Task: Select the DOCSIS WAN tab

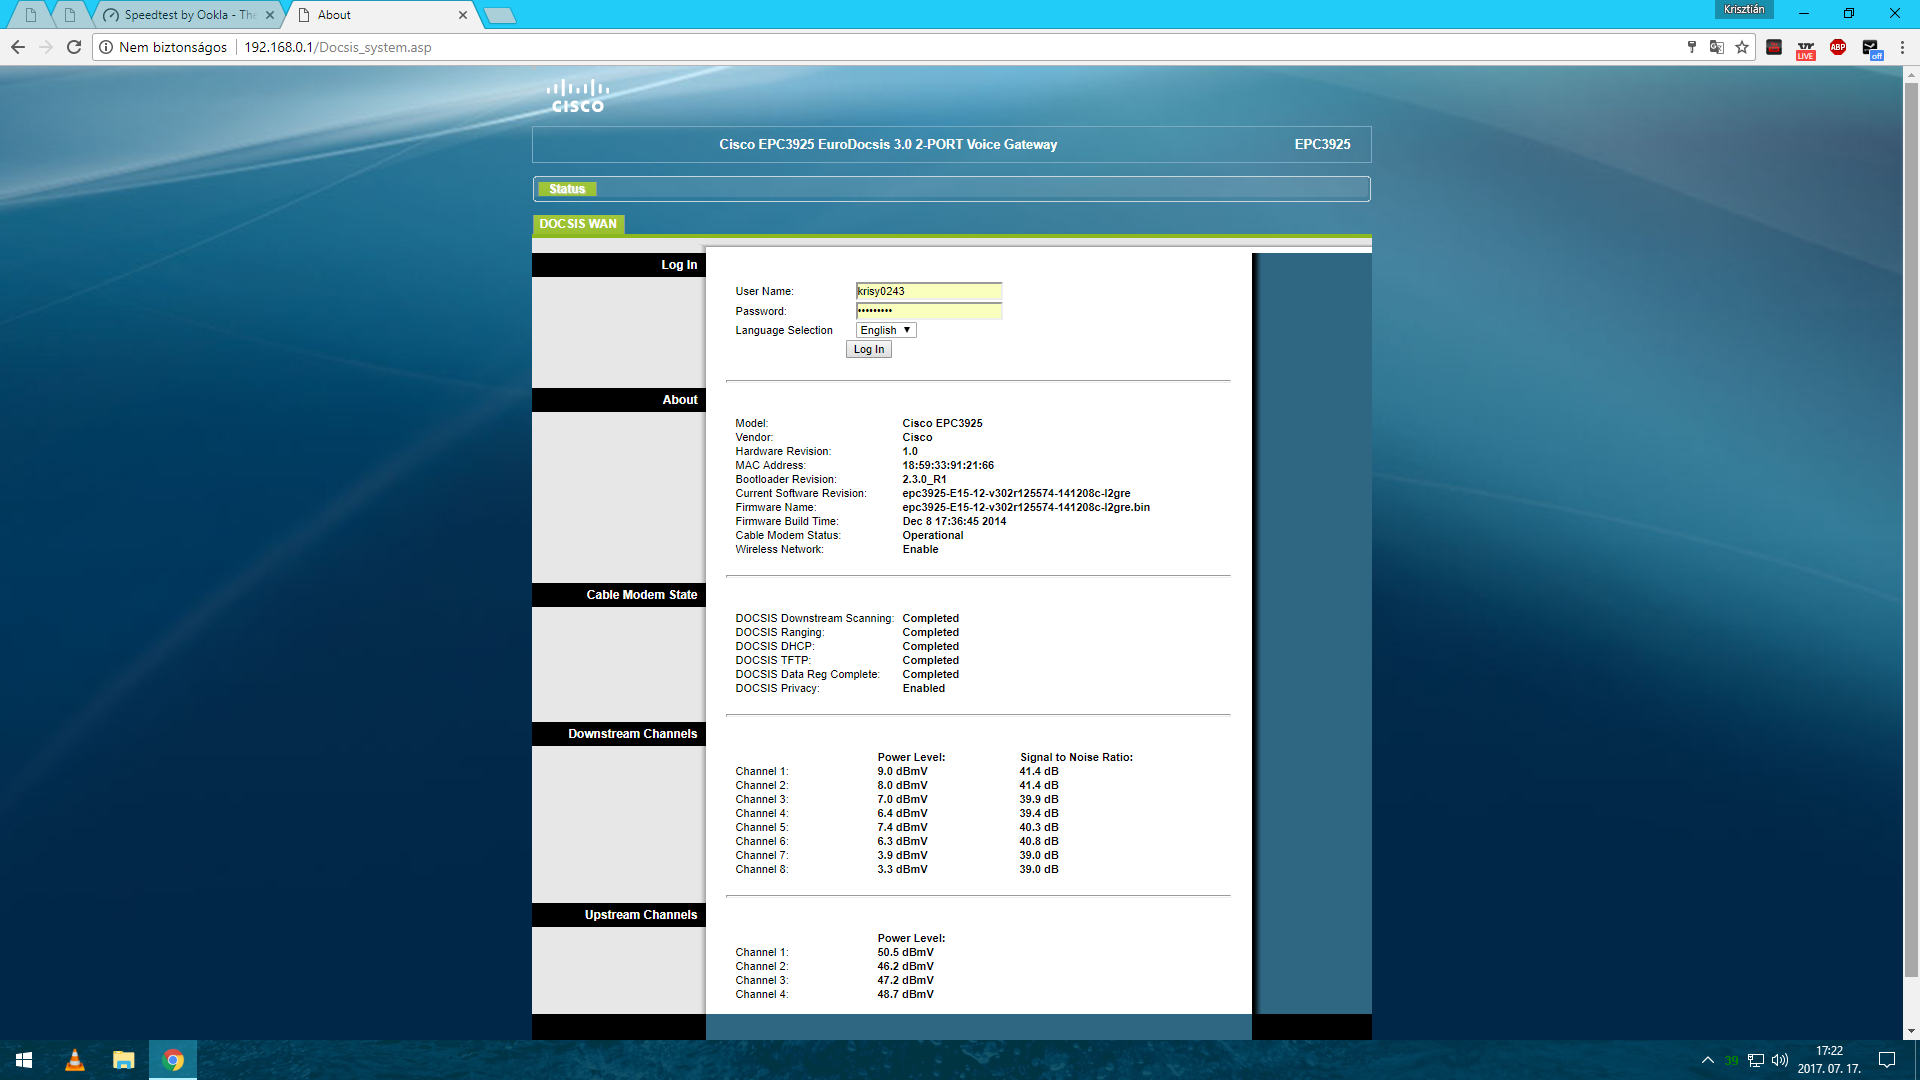Action: coord(578,224)
